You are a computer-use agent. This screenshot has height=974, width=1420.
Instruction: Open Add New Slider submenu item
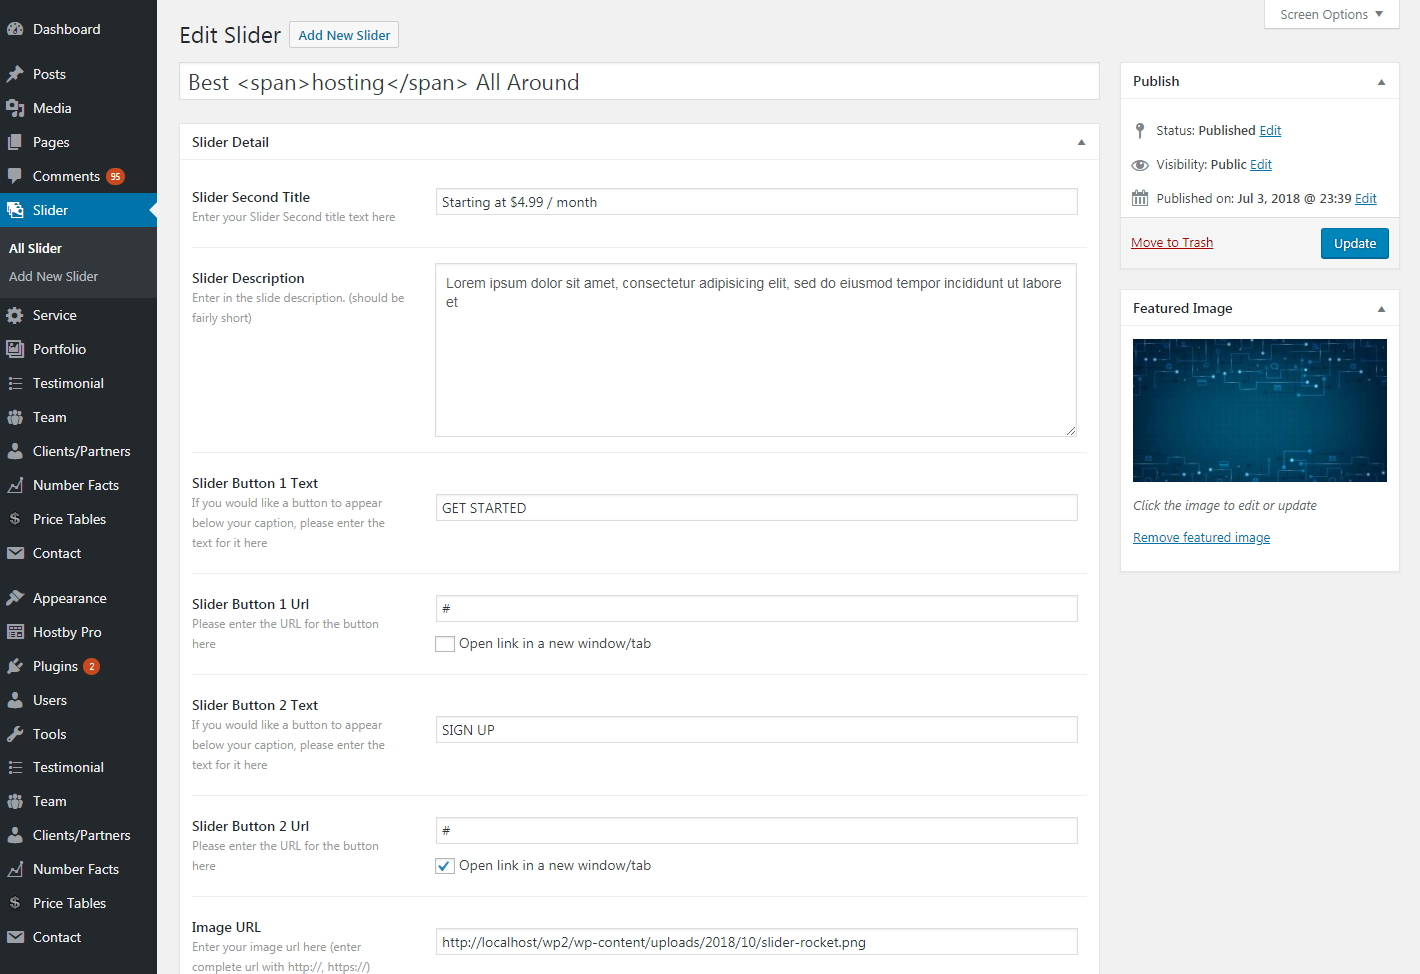pos(54,276)
